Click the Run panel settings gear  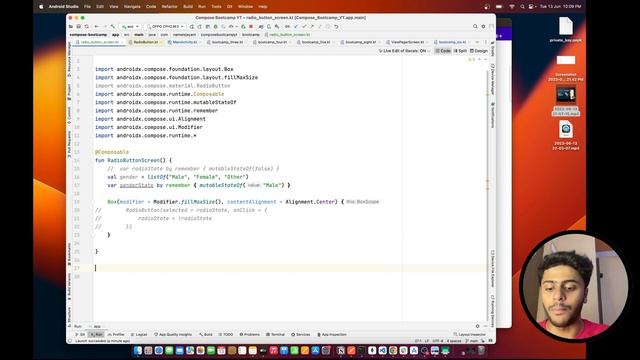(477, 326)
